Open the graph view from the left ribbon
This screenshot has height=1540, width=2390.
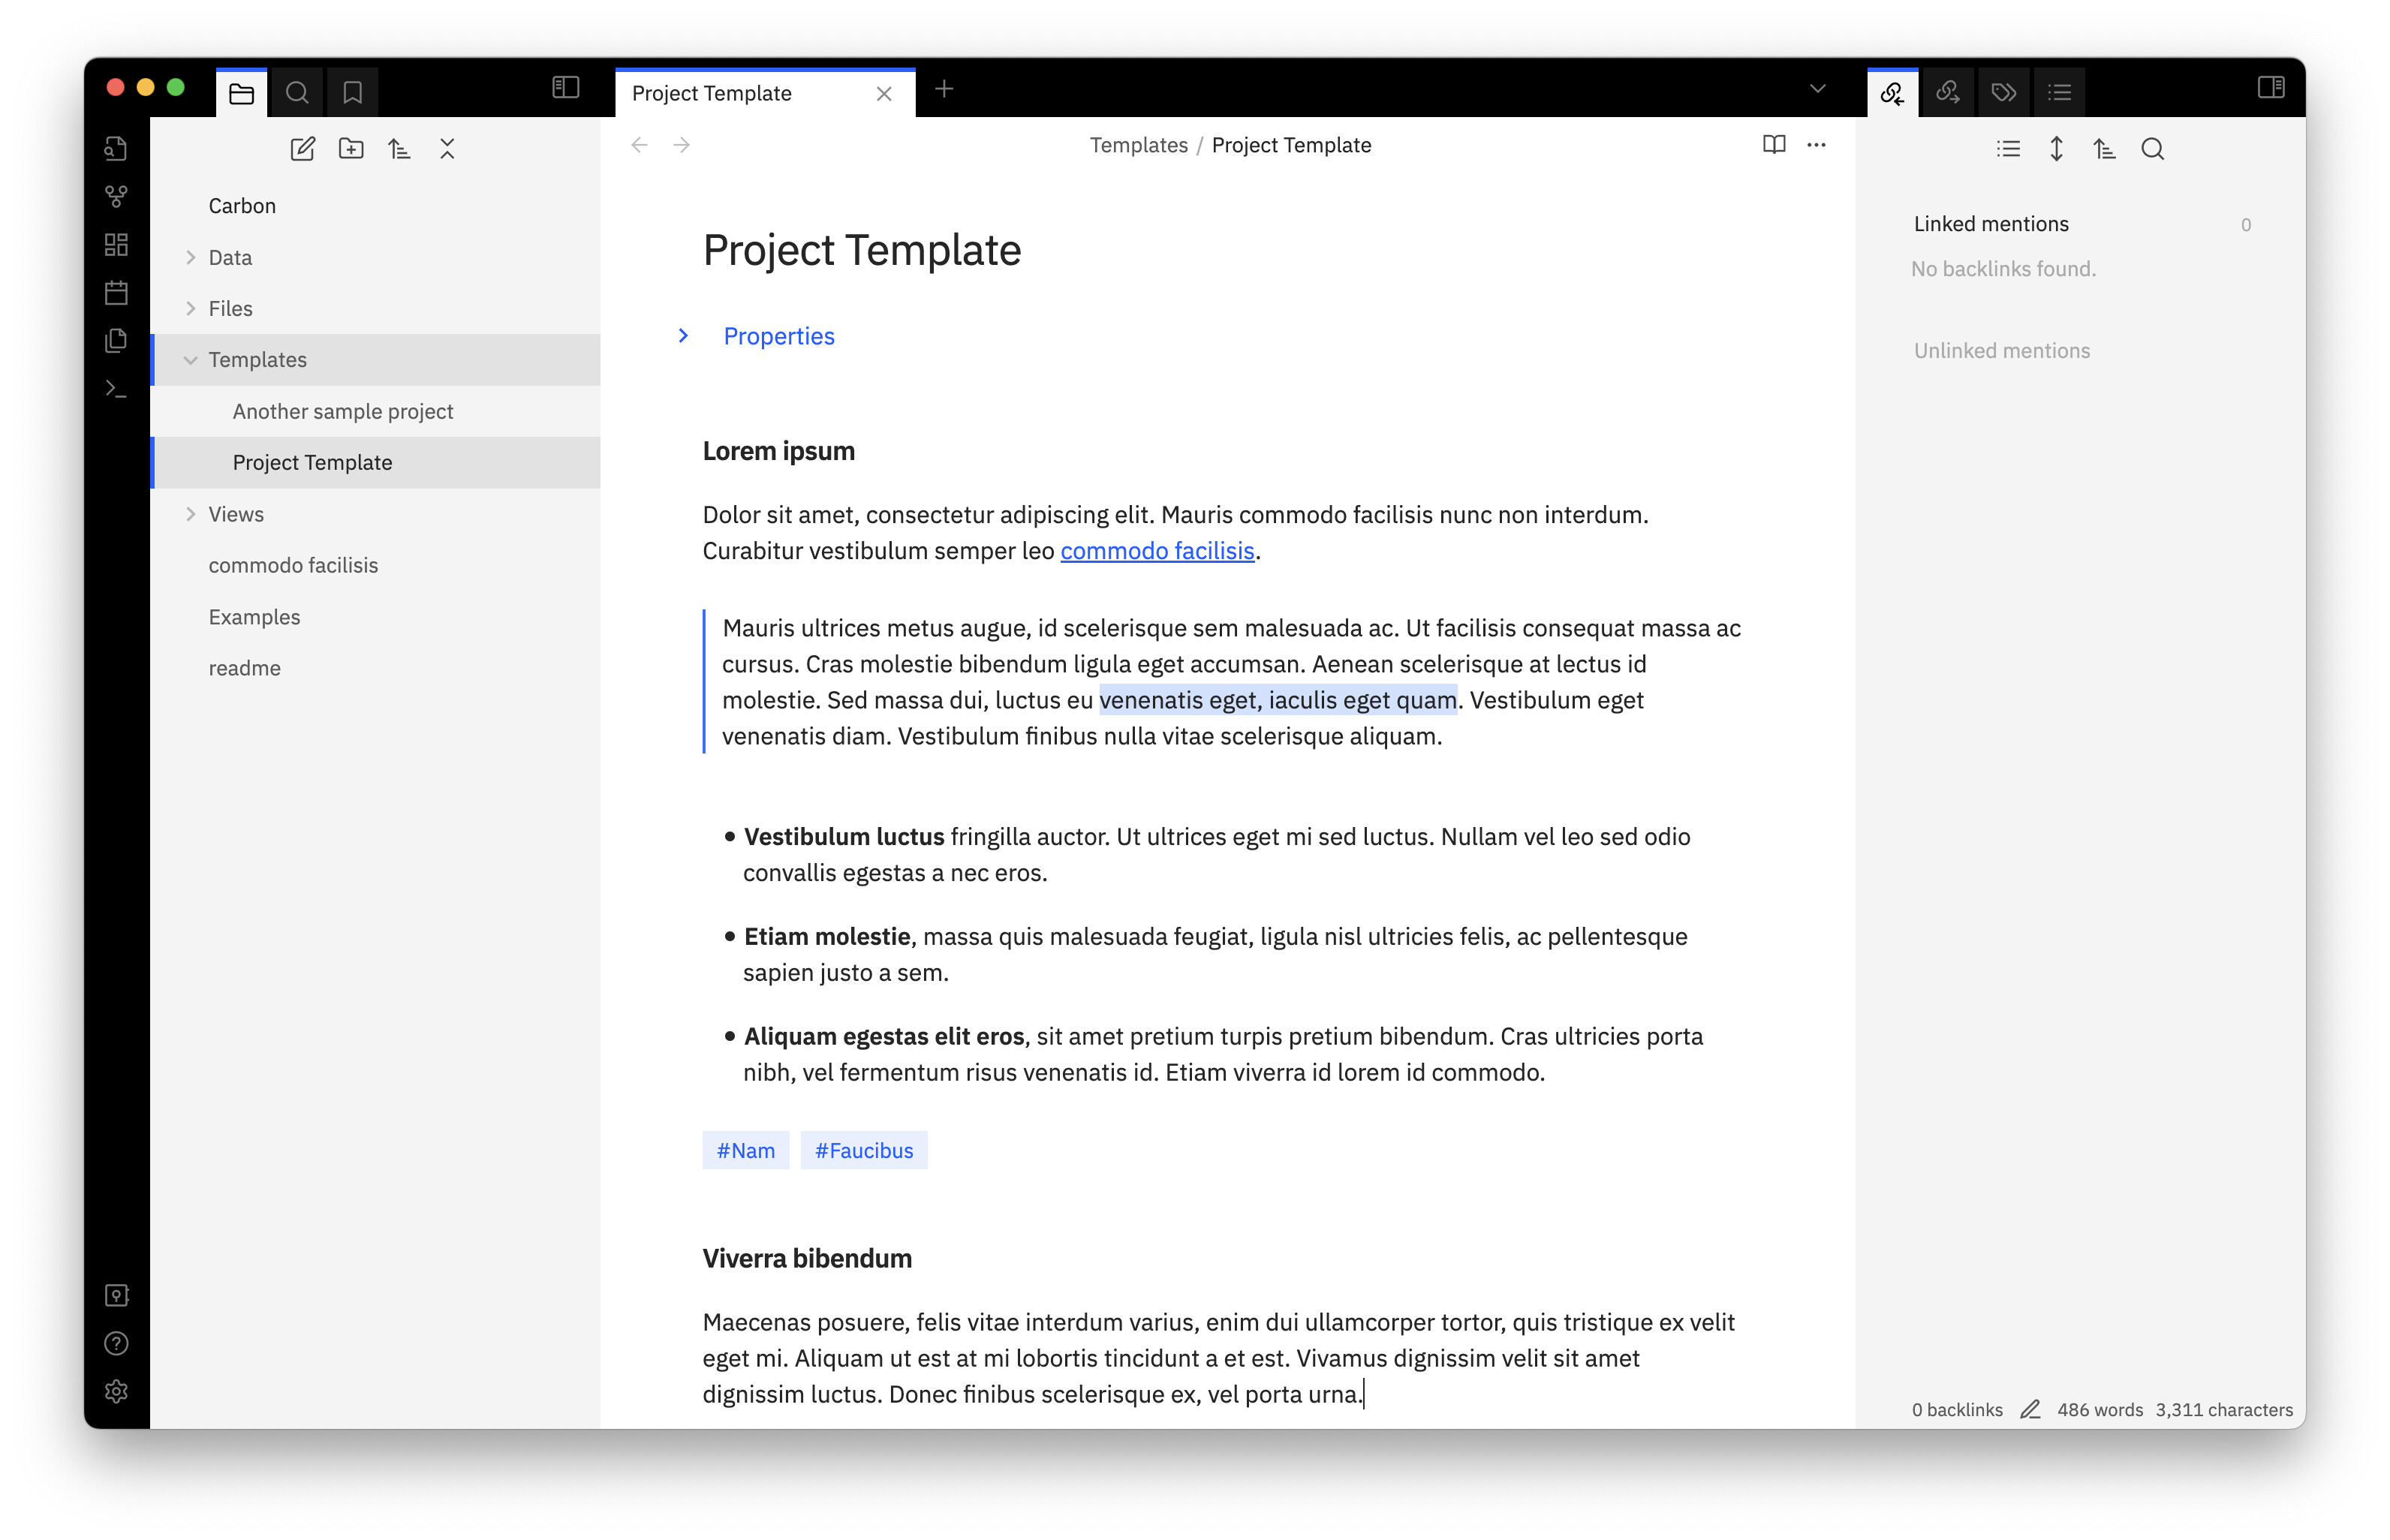(x=116, y=196)
